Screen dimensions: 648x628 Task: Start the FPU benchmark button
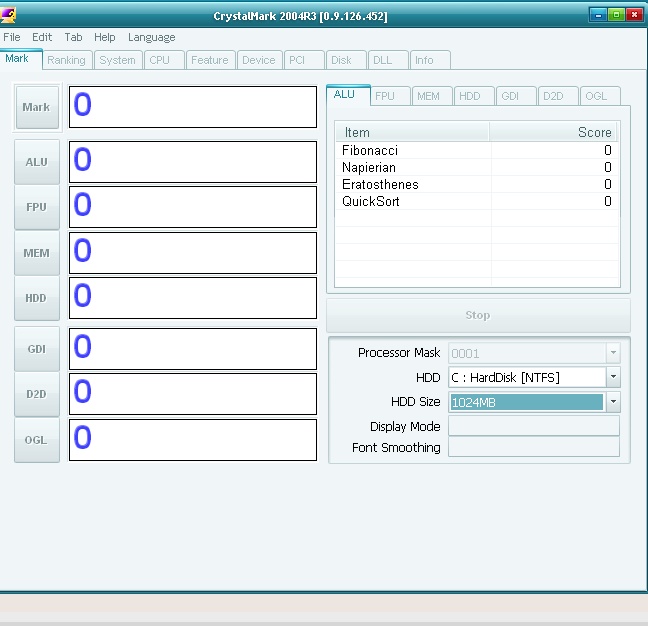(37, 207)
